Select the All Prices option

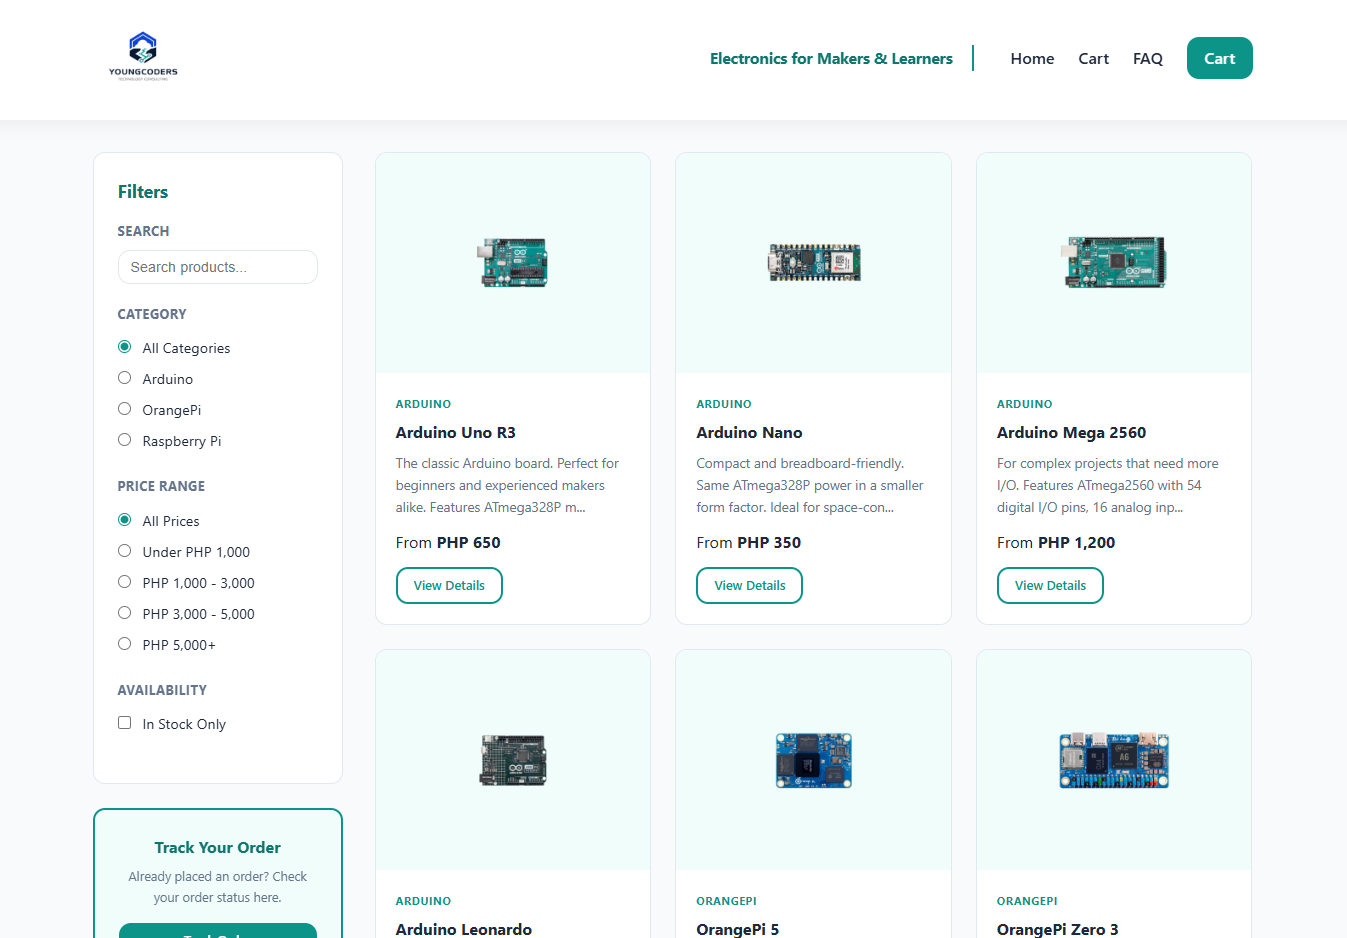pyautogui.click(x=125, y=520)
